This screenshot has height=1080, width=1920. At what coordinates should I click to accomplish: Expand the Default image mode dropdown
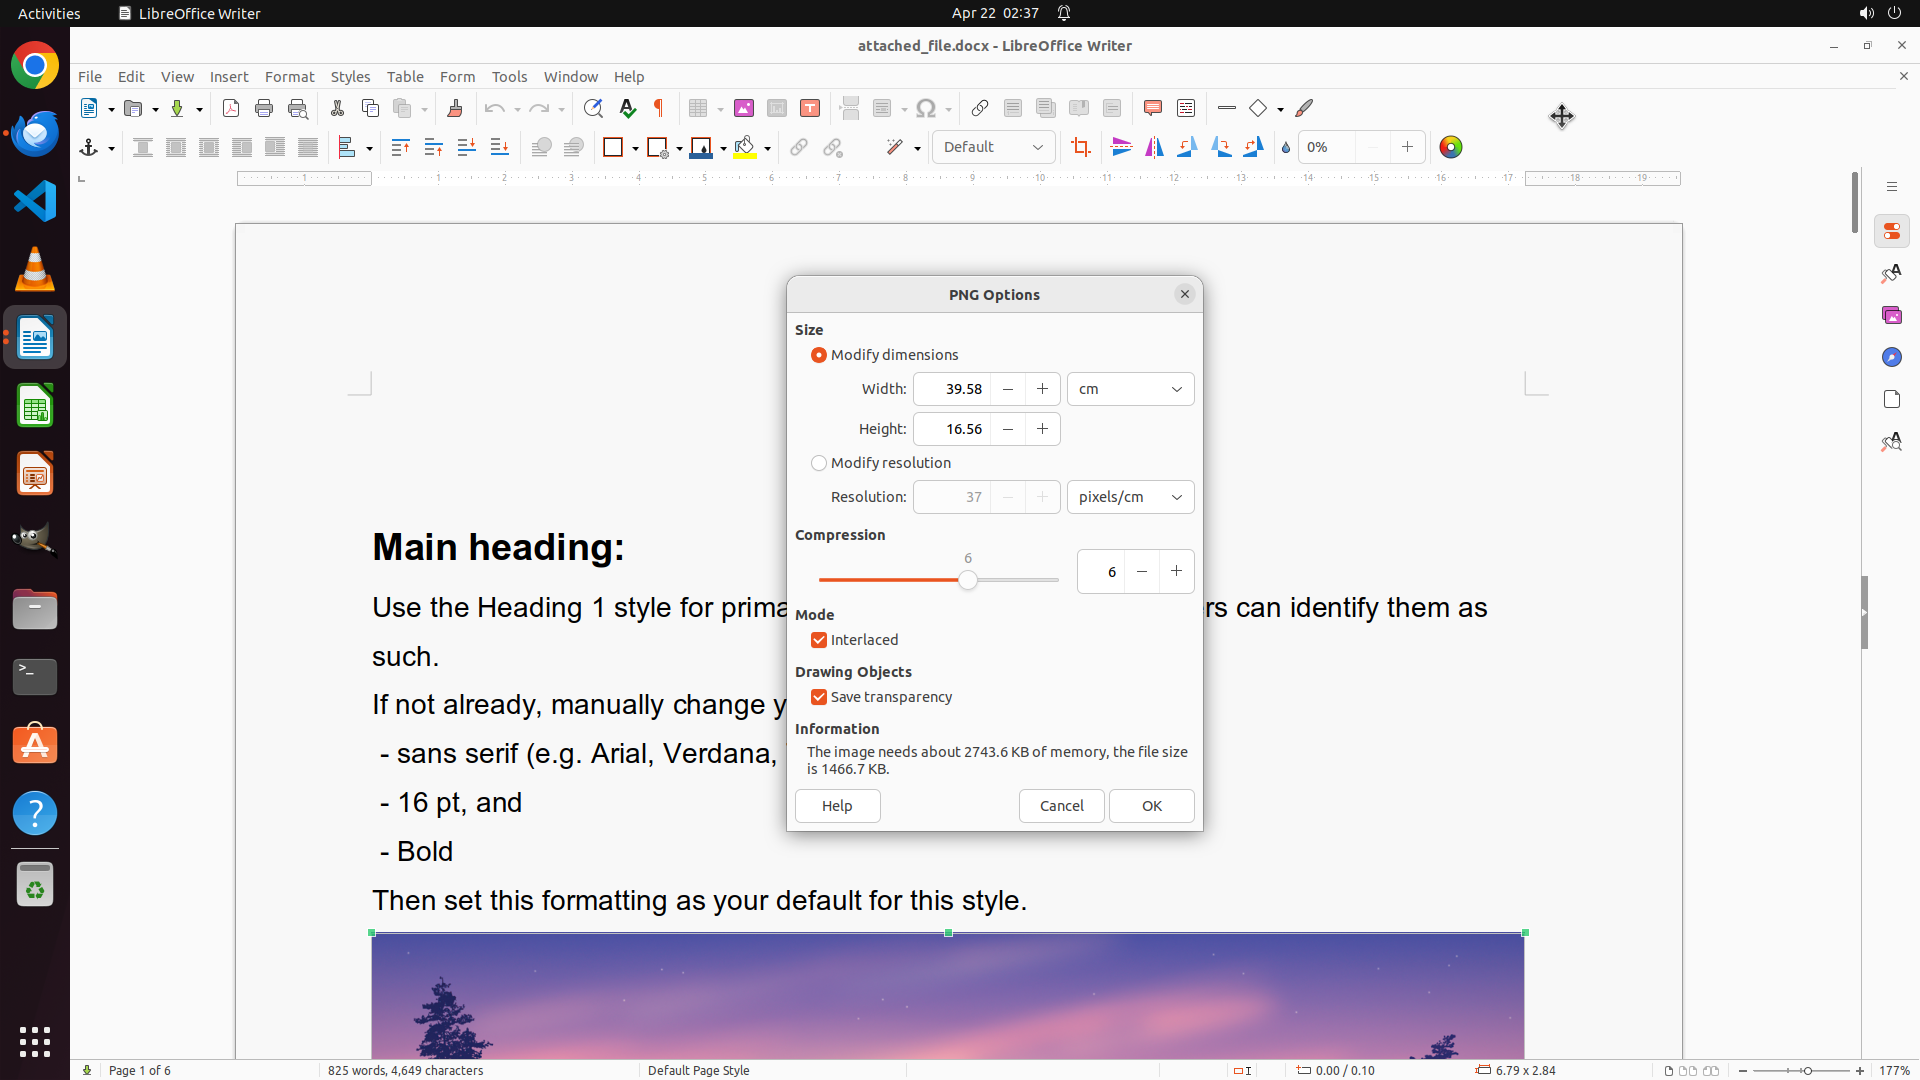click(993, 147)
